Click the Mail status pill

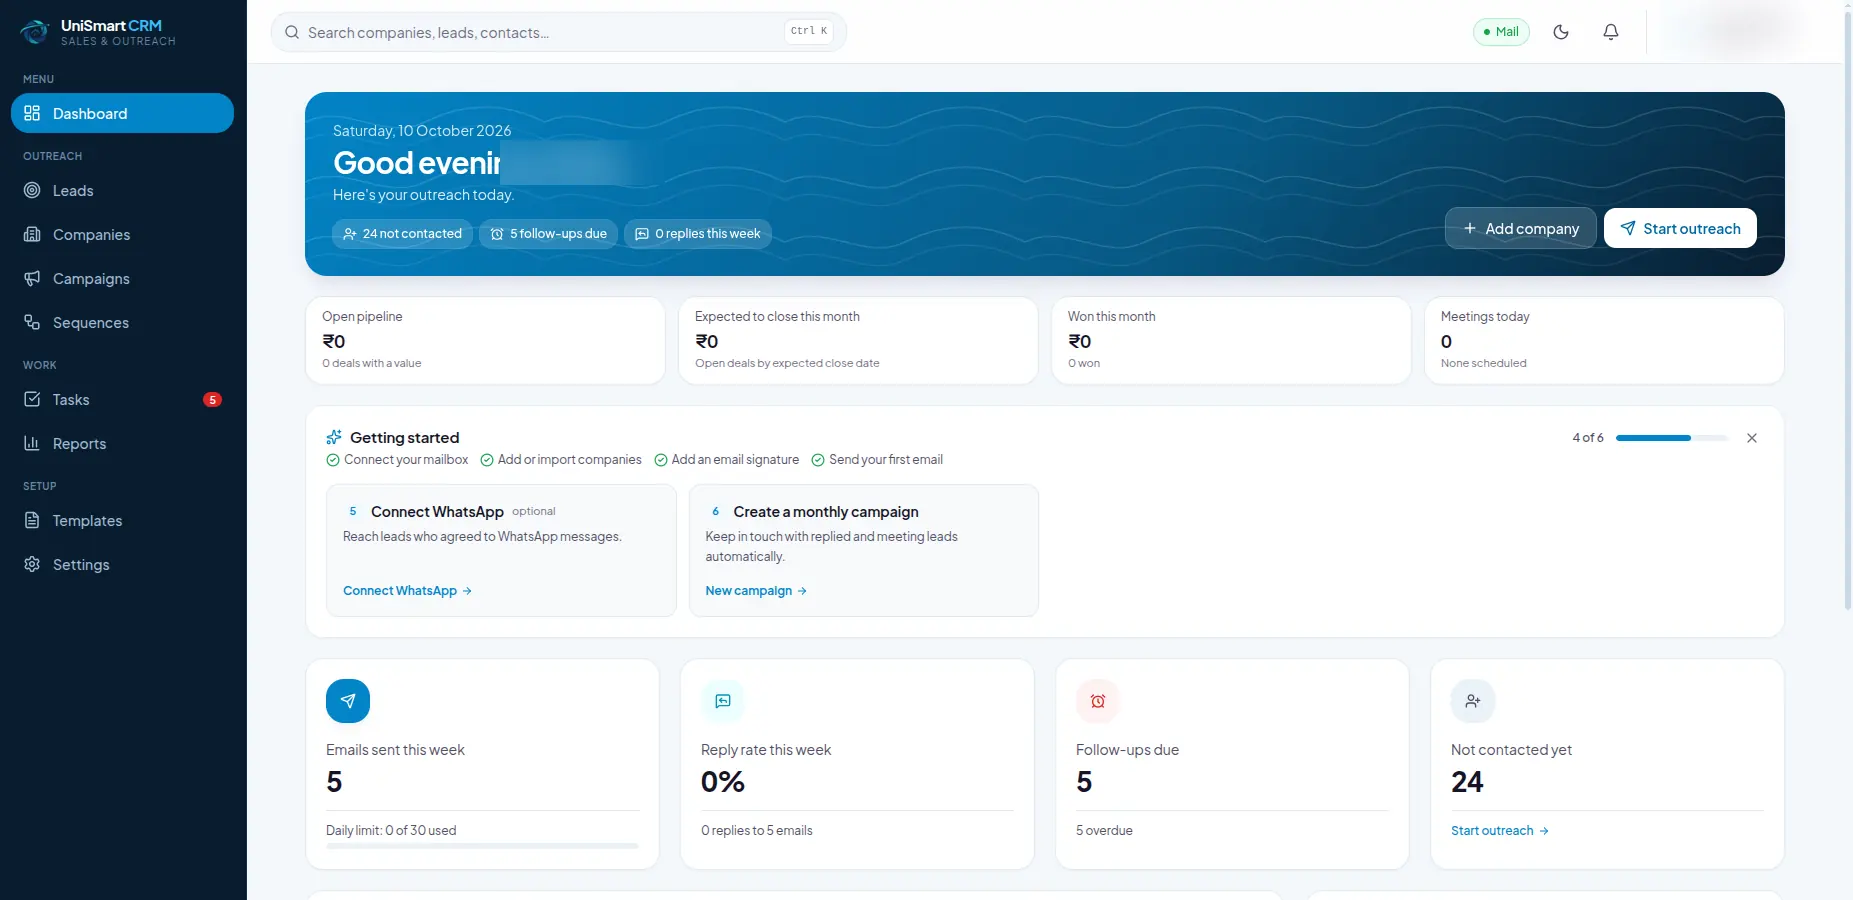tap(1501, 32)
